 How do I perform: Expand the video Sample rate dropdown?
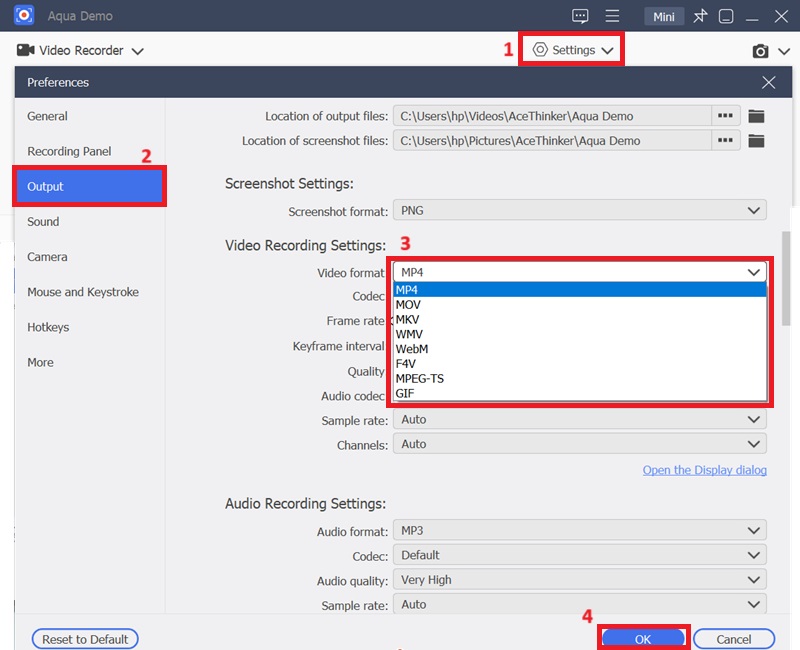click(580, 419)
